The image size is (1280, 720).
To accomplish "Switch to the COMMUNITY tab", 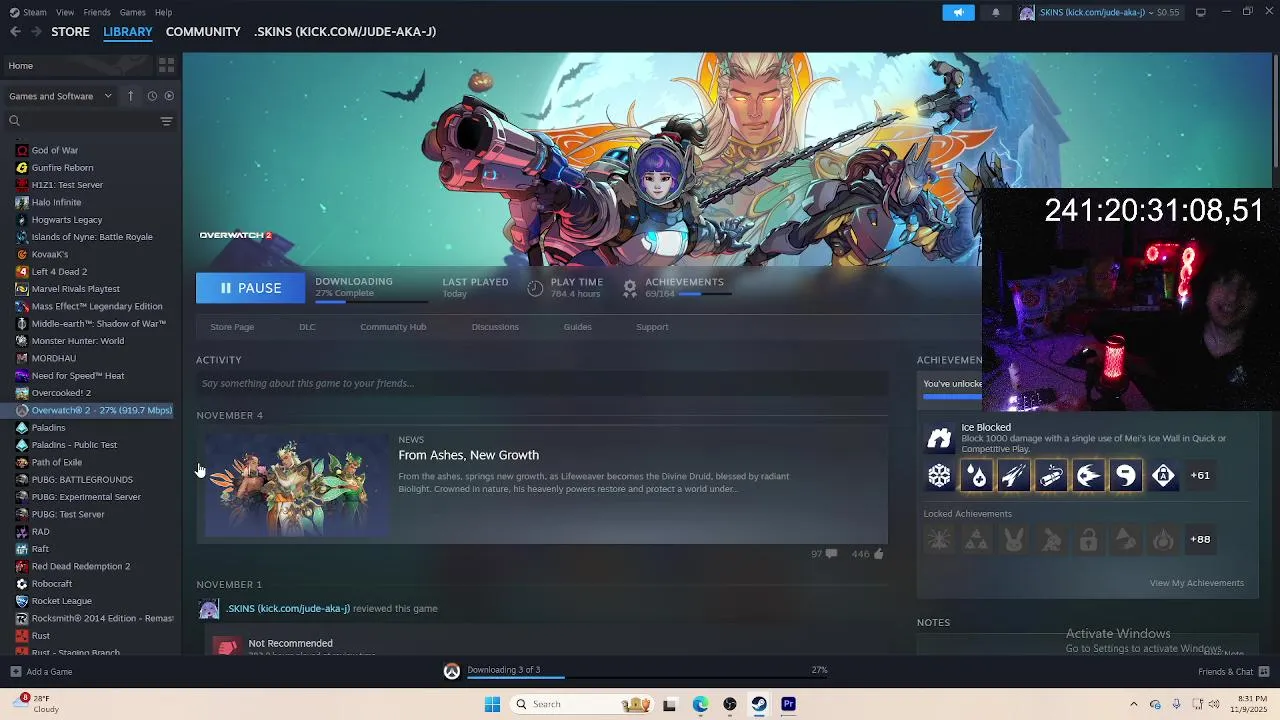I will (203, 32).
